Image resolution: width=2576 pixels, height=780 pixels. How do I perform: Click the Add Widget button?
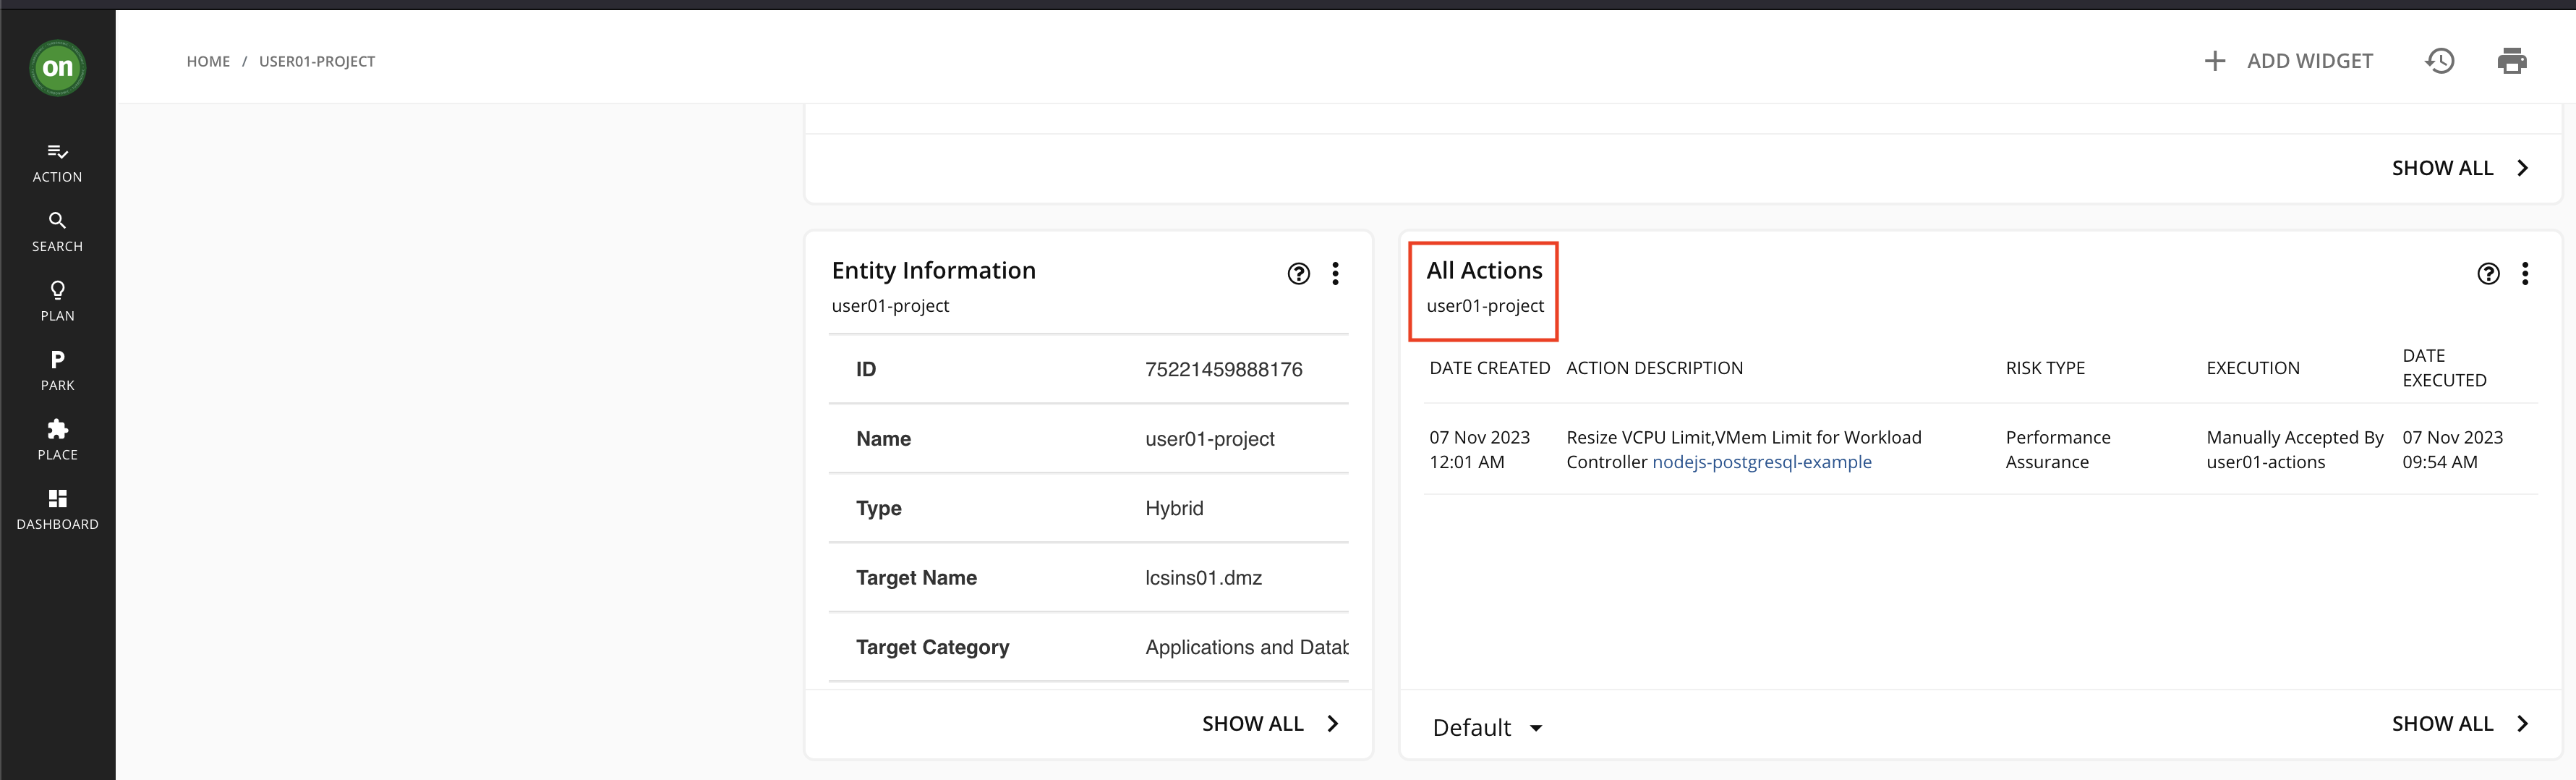[2288, 61]
